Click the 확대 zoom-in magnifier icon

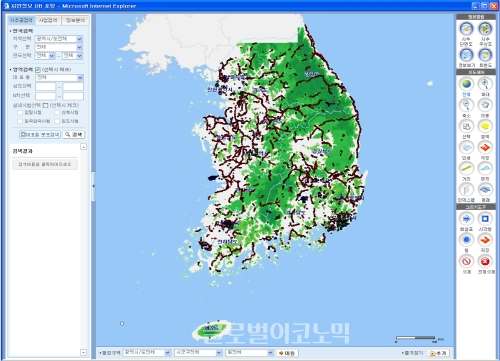coord(485,84)
